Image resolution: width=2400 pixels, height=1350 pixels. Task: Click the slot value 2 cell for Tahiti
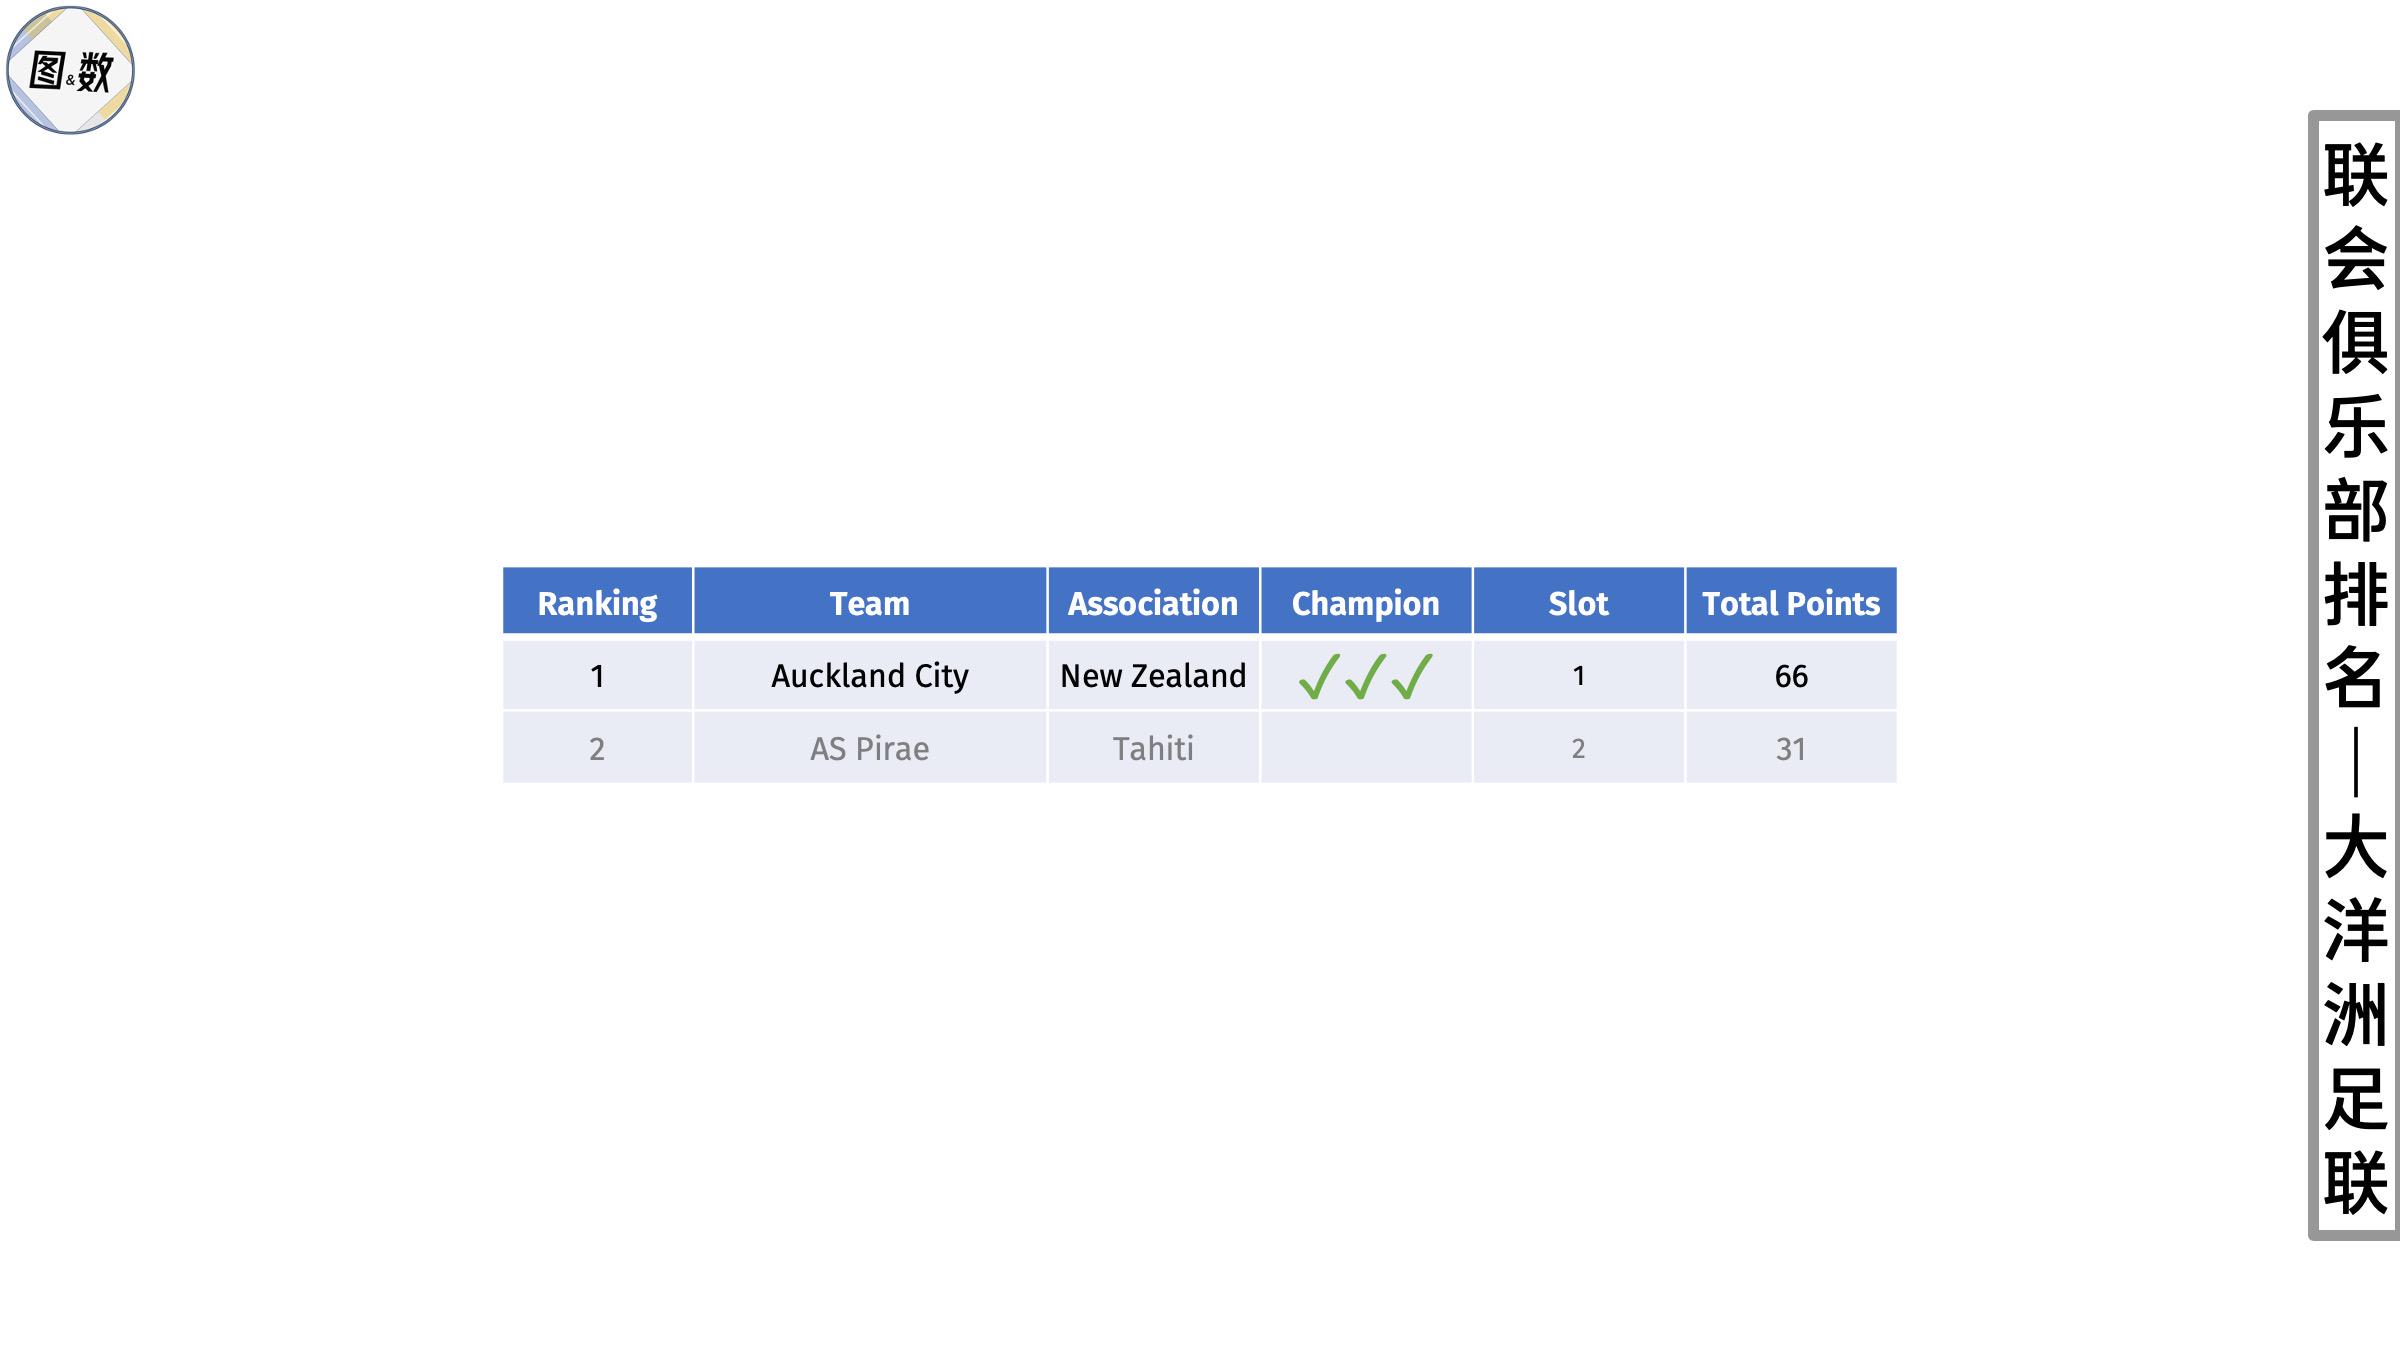pos(1578,748)
